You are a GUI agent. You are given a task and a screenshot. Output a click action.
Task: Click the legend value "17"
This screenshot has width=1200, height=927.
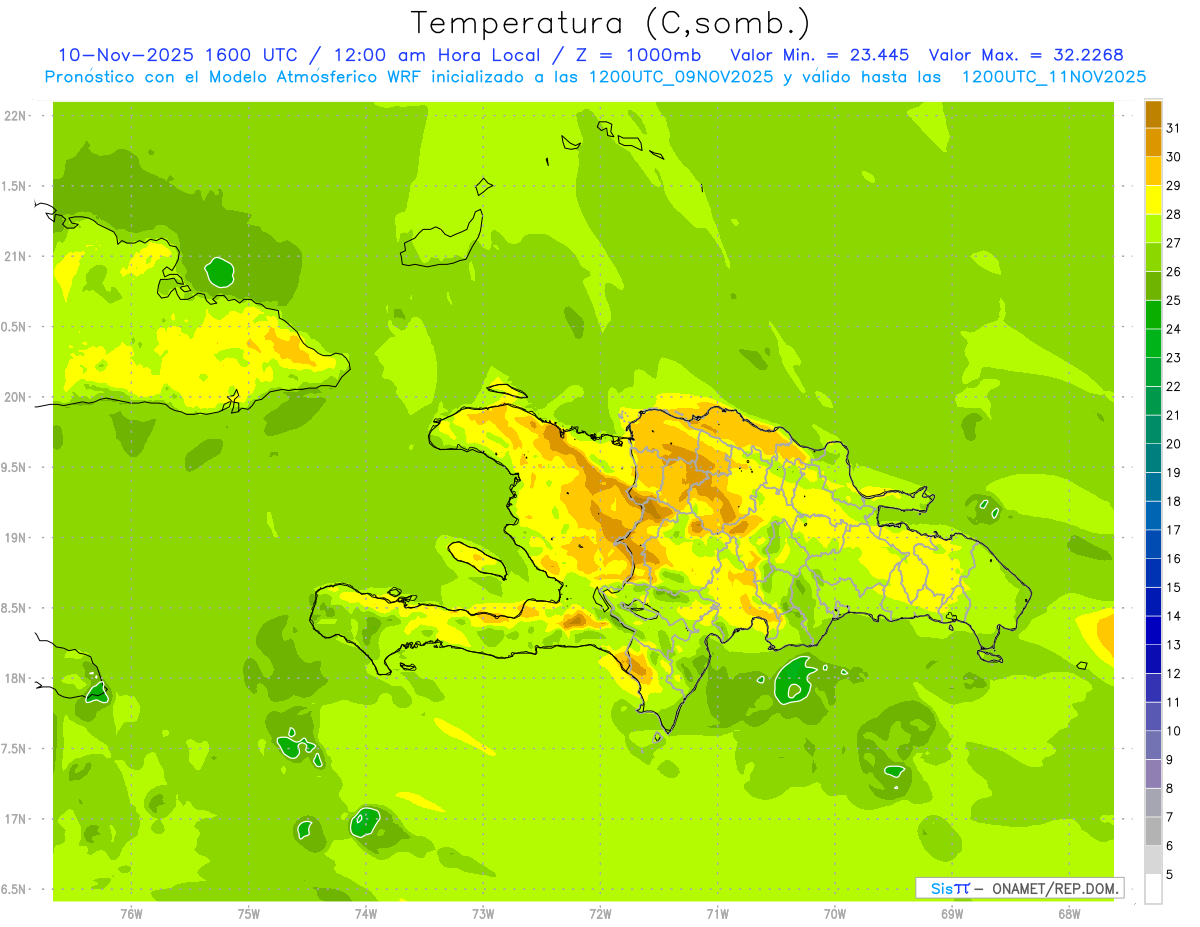[x=1174, y=529]
